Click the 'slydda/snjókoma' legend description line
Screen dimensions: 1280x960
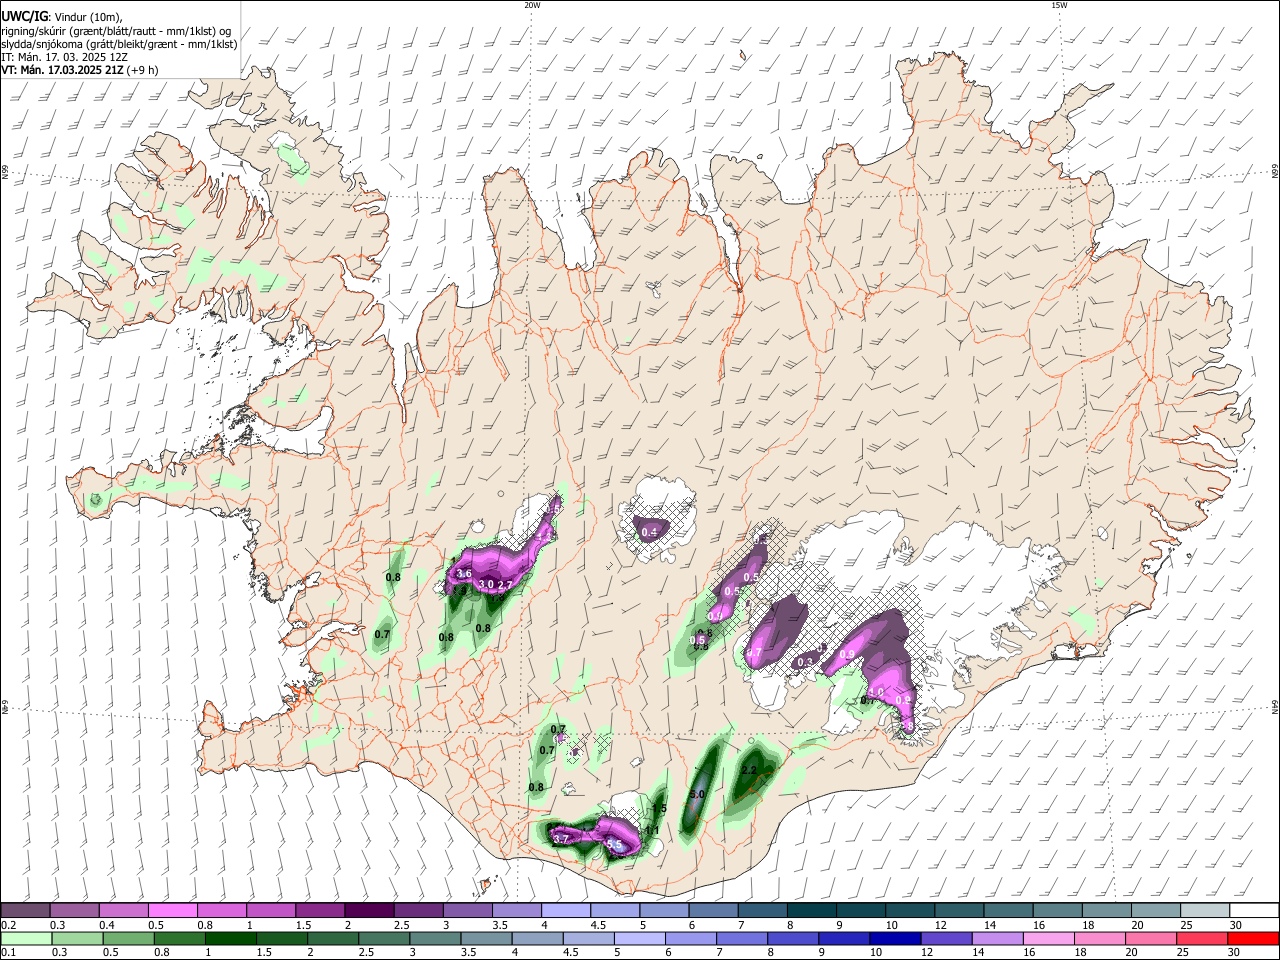click(119, 44)
